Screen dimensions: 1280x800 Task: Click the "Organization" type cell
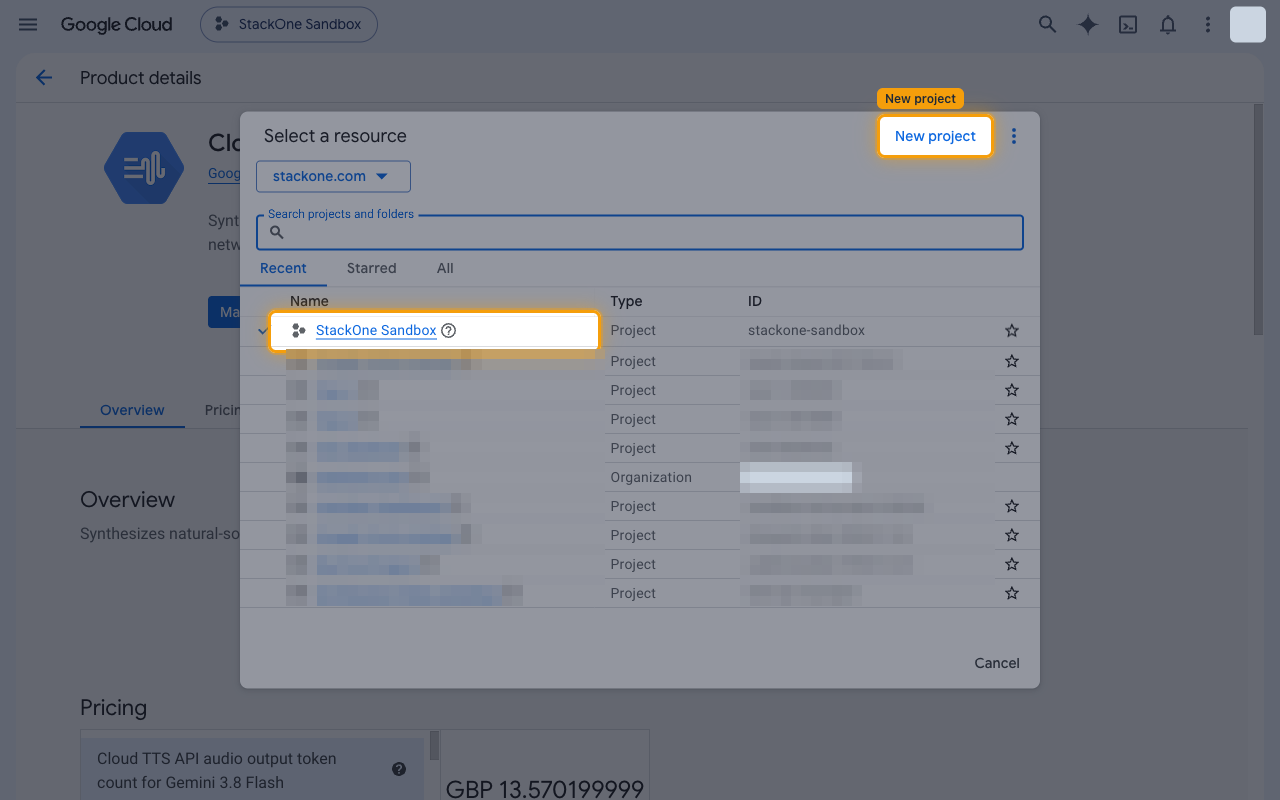(x=651, y=477)
